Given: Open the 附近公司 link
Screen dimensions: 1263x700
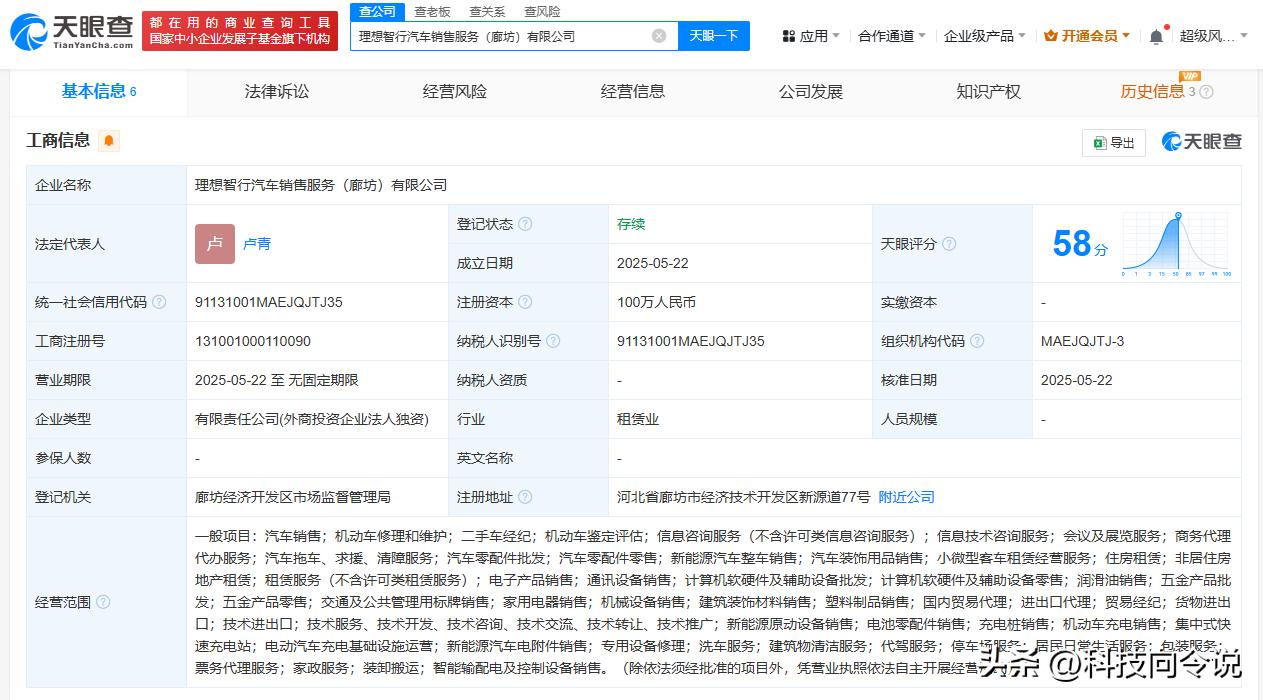Looking at the screenshot, I should (x=907, y=497).
